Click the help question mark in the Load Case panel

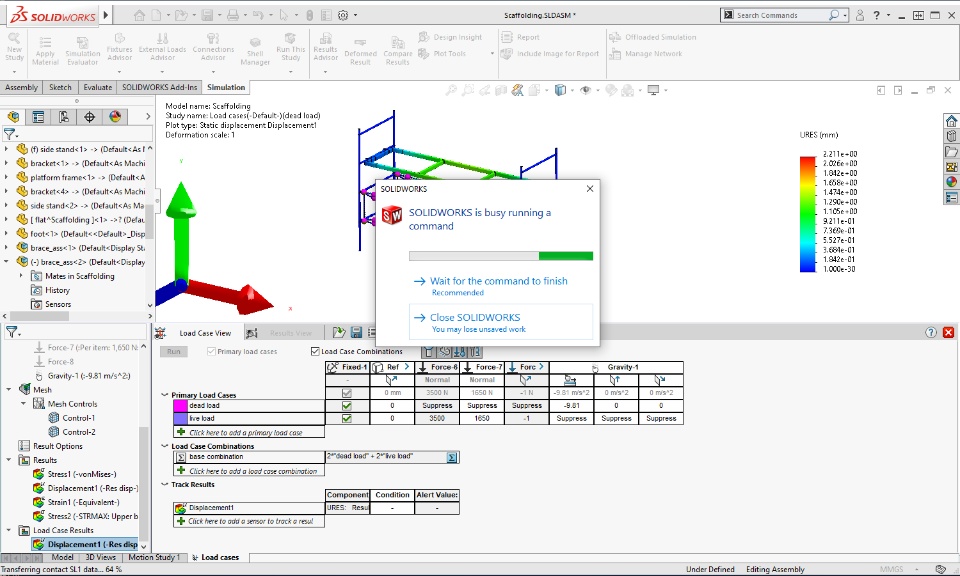pos(931,332)
